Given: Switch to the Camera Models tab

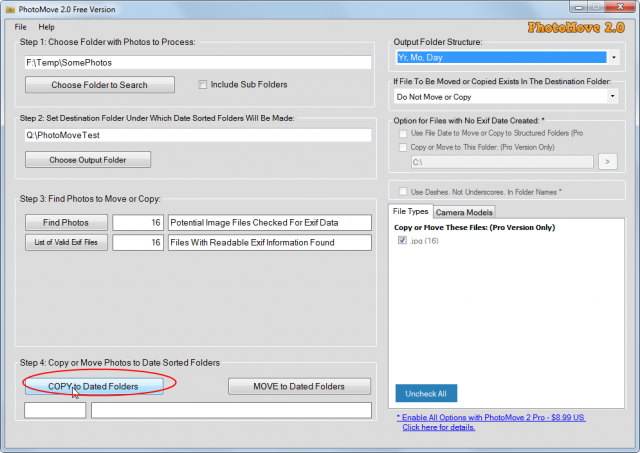Looking at the screenshot, I should (464, 212).
